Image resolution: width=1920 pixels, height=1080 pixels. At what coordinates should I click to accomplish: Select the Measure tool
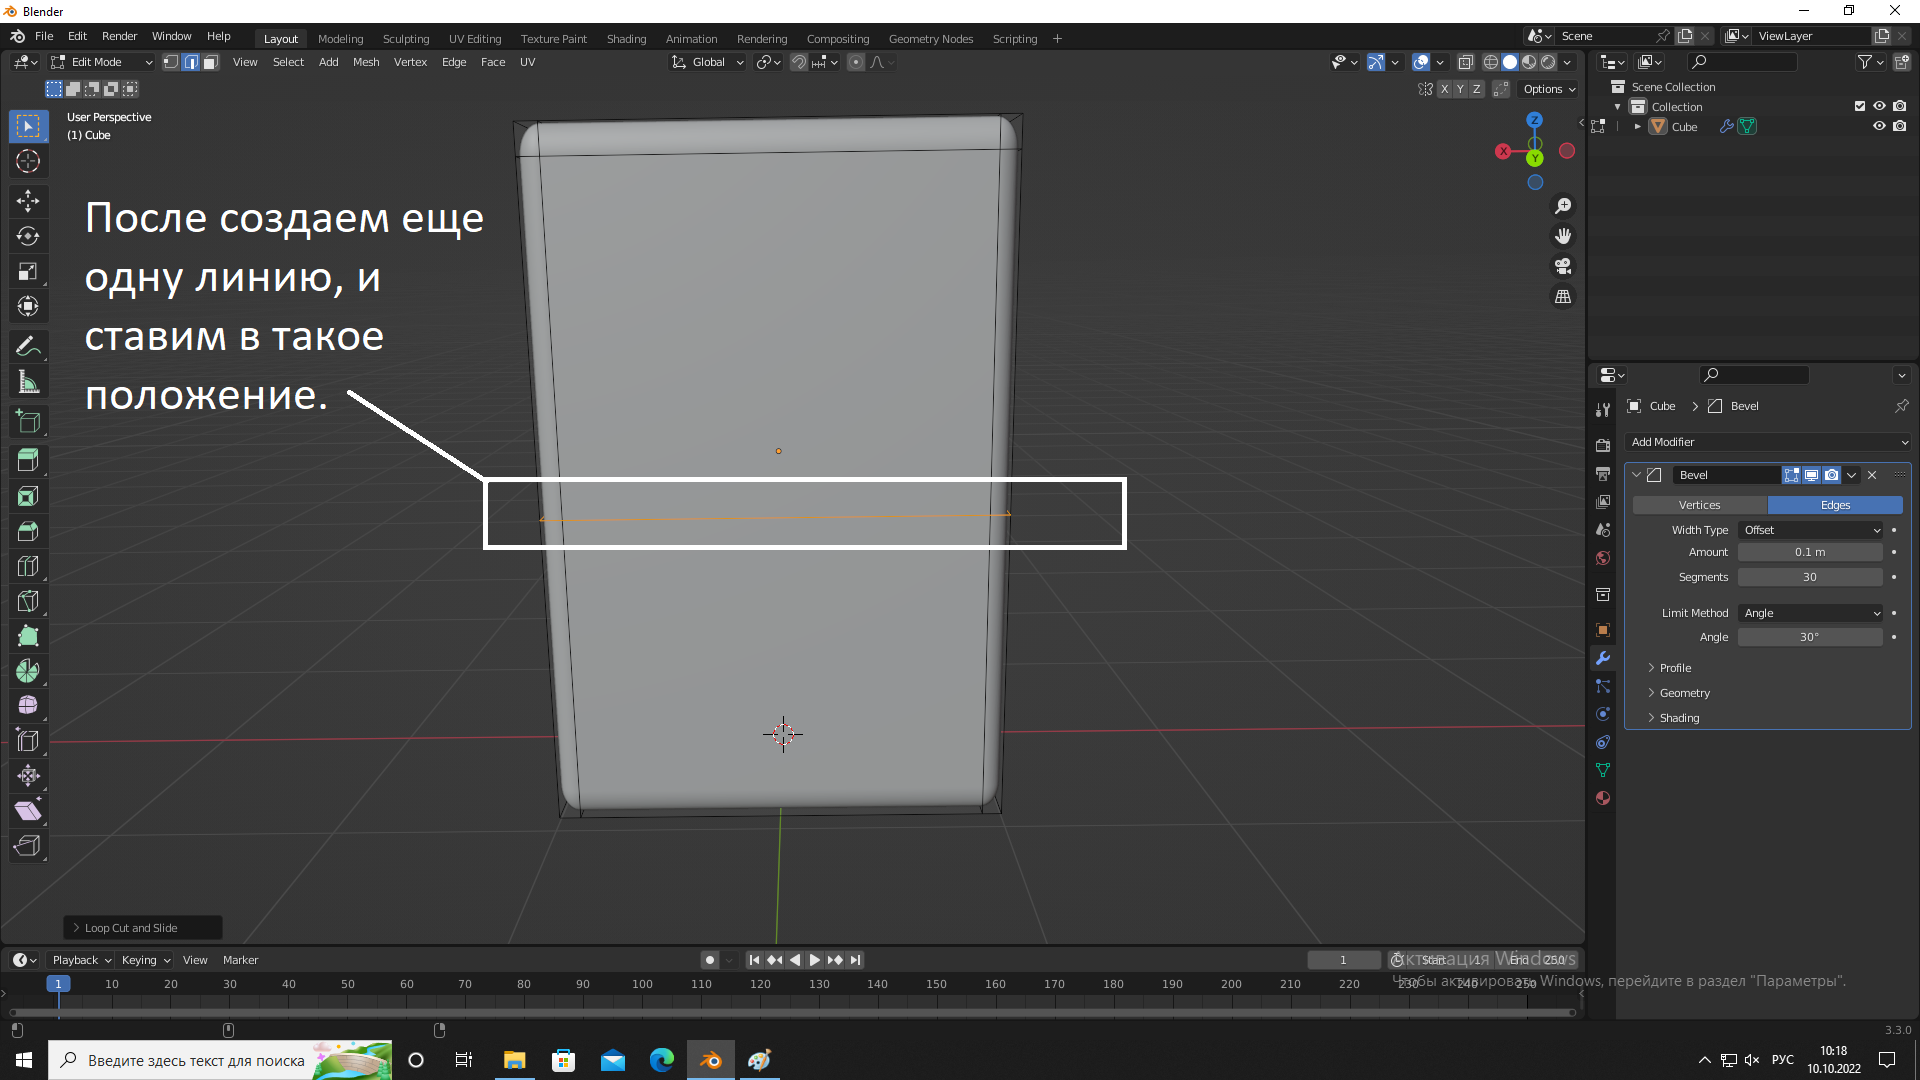[28, 382]
